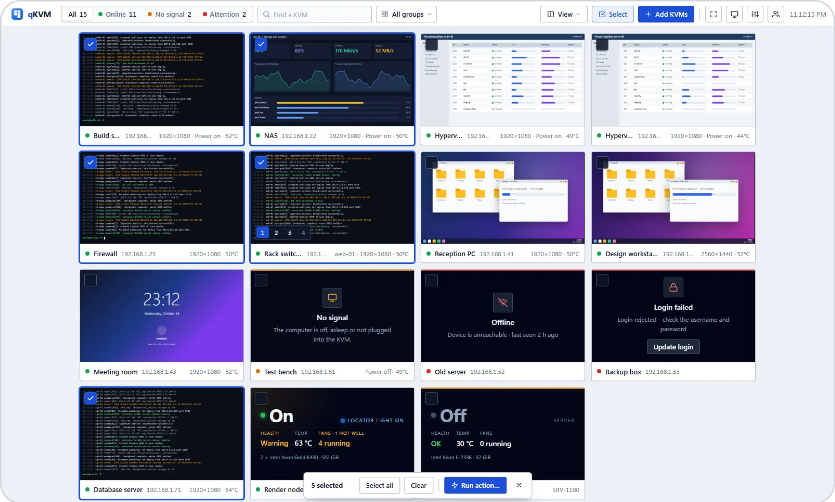This screenshot has height=502, width=835.
Task: Click the 5 selected count label
Action: point(327,485)
